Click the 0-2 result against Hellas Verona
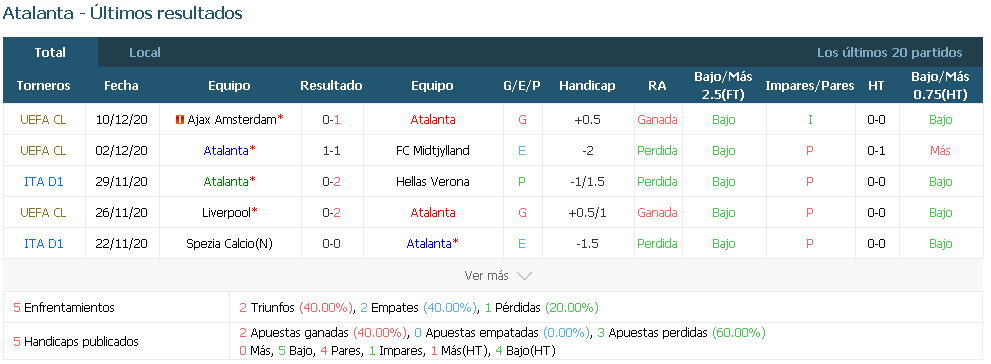This screenshot has height=364, width=991. click(332, 181)
